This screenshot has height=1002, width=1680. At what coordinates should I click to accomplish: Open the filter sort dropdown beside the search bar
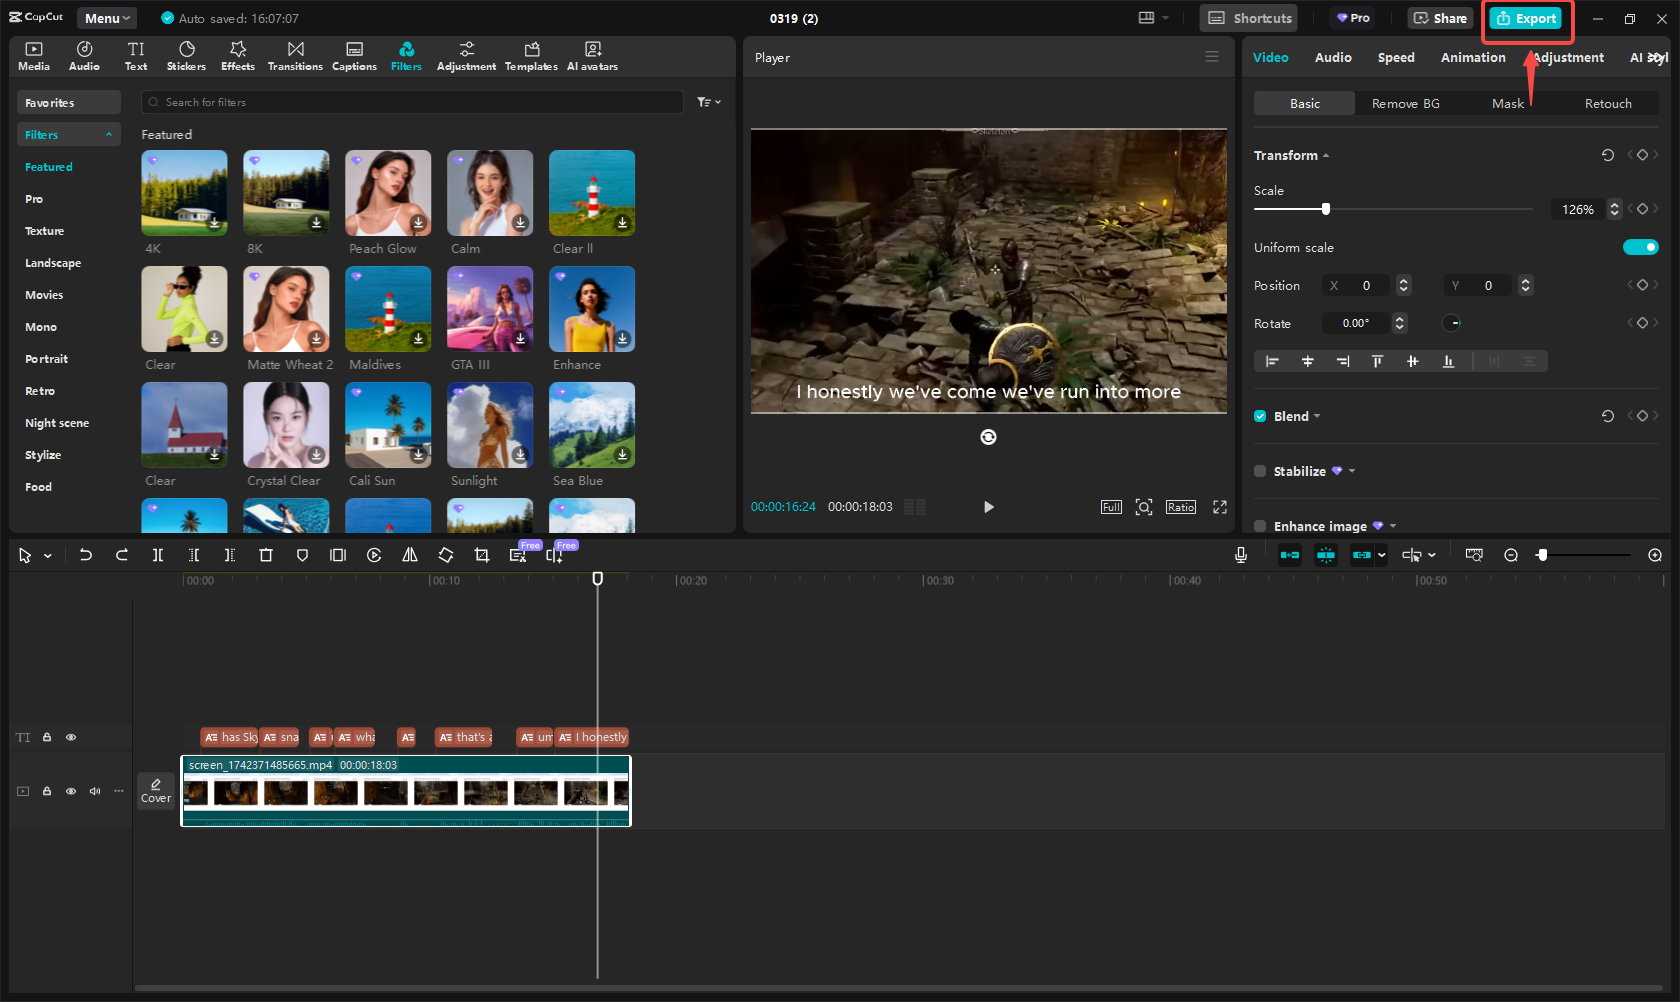(x=708, y=101)
